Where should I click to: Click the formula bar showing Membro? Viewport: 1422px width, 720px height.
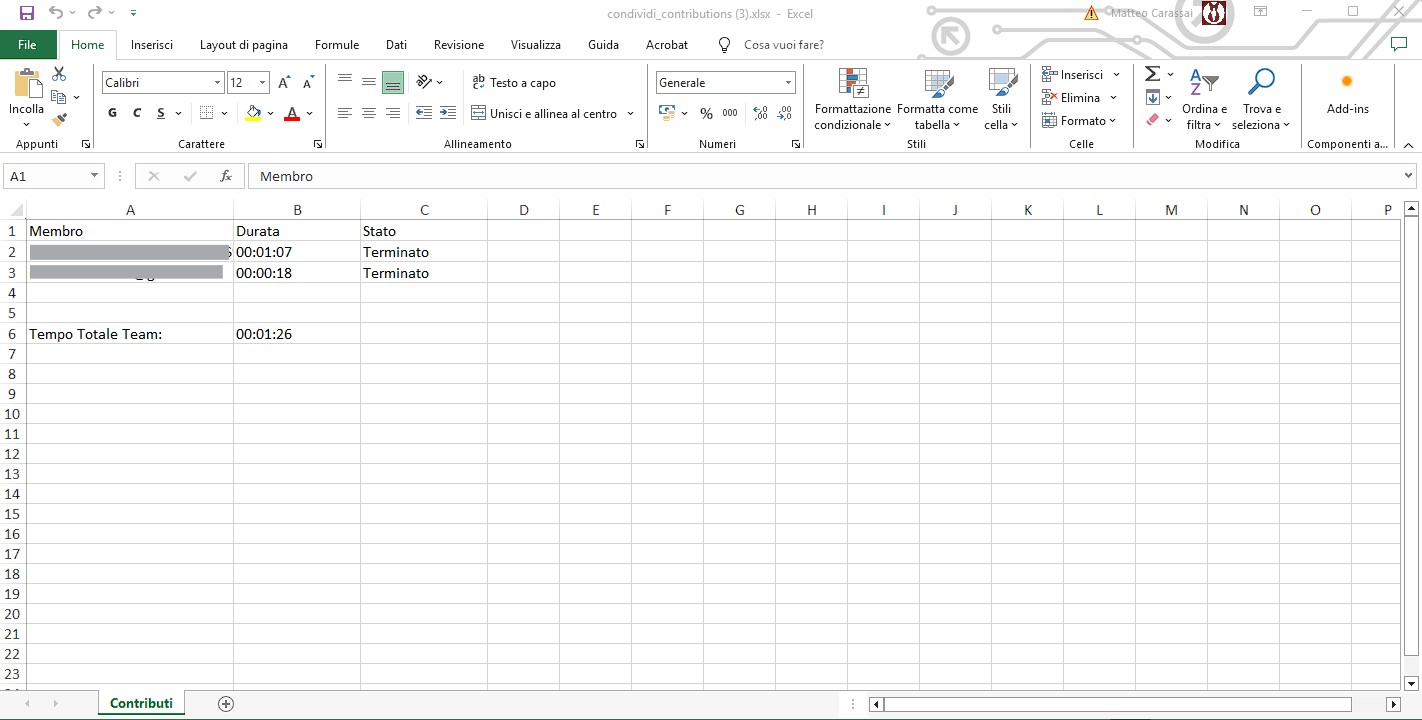coord(825,176)
